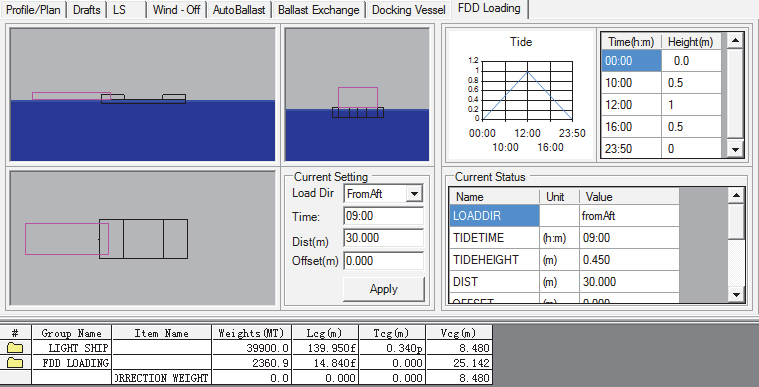
Task: Open the LIGHT SHIP folder icon
Action: click(15, 347)
